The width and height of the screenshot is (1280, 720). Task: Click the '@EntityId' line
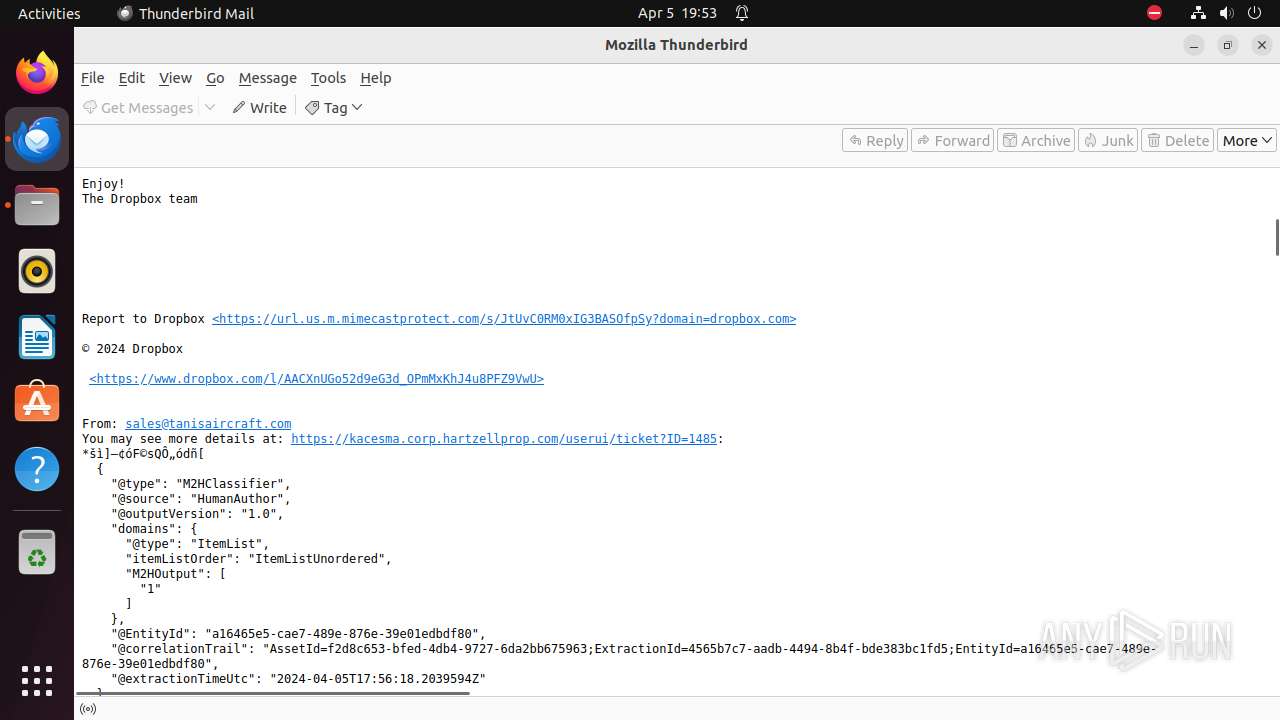298,634
